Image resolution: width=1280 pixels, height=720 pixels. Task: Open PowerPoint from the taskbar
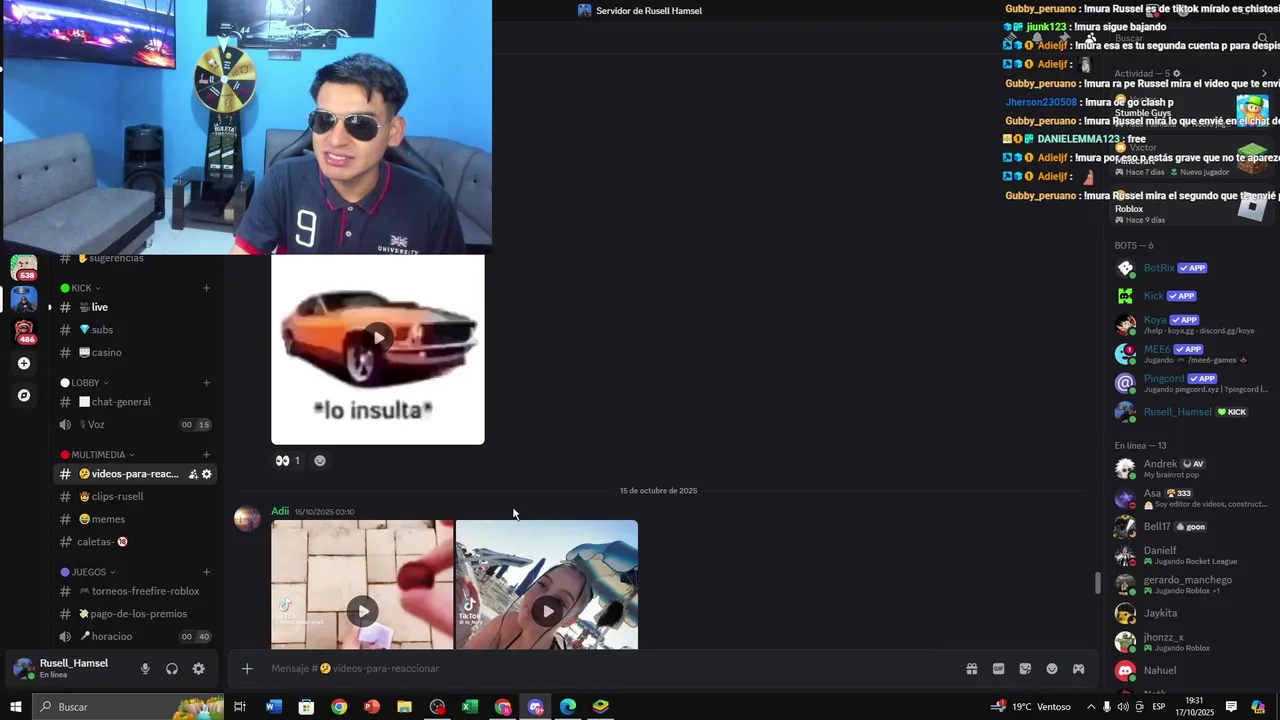[x=372, y=707]
